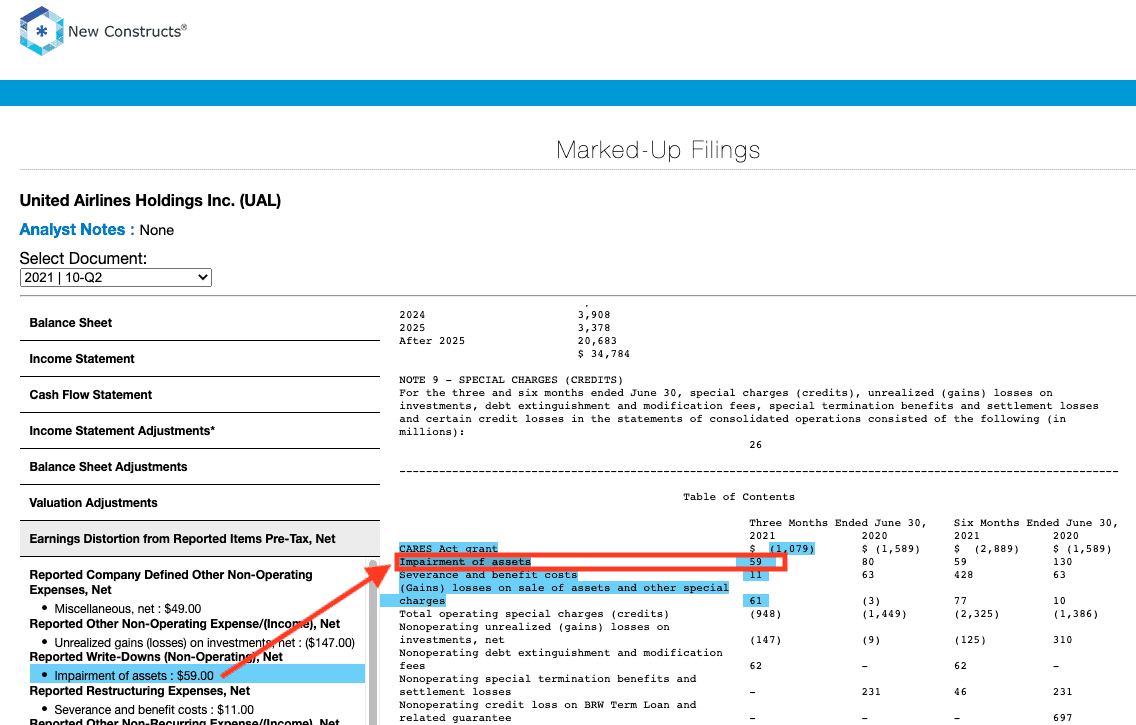Click the highlighted CARES Act grant row label
The width and height of the screenshot is (1136, 725).
(448, 549)
